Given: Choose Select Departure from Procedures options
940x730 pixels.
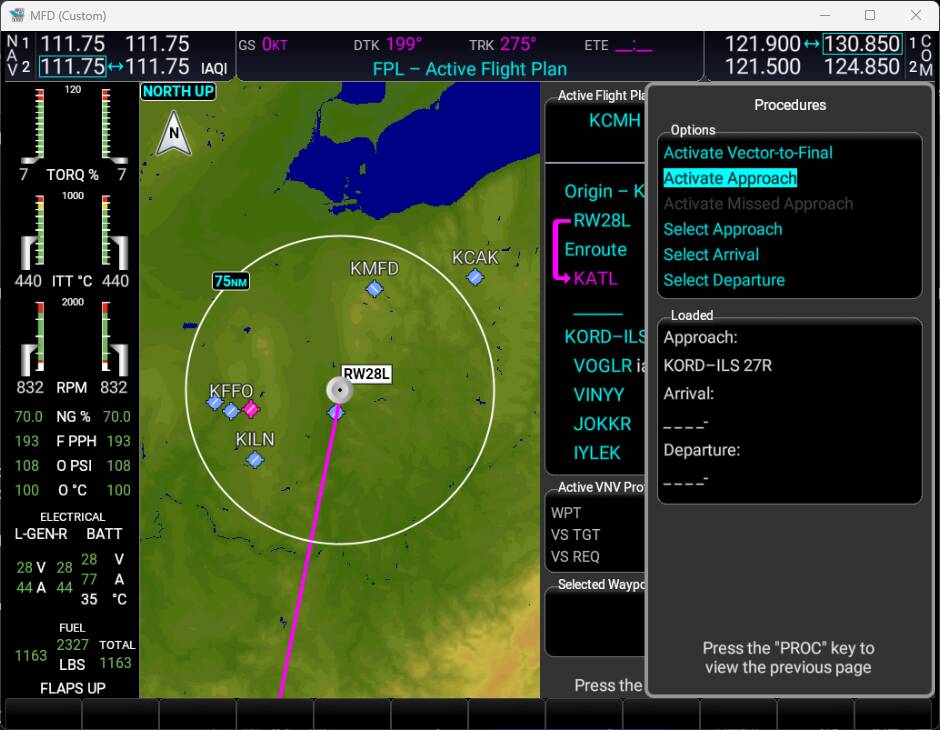Looking at the screenshot, I should pyautogui.click(x=723, y=280).
